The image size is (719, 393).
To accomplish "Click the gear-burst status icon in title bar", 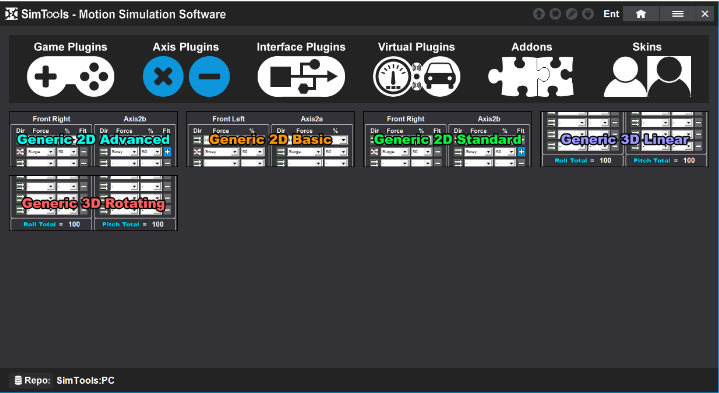I will pos(555,14).
